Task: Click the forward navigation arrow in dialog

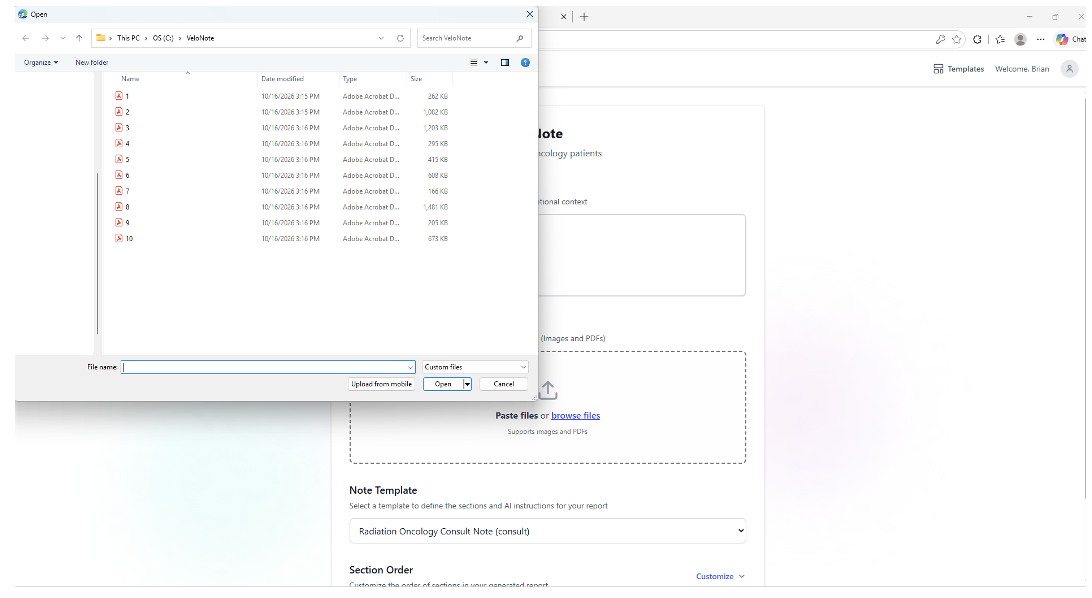Action: coord(45,38)
